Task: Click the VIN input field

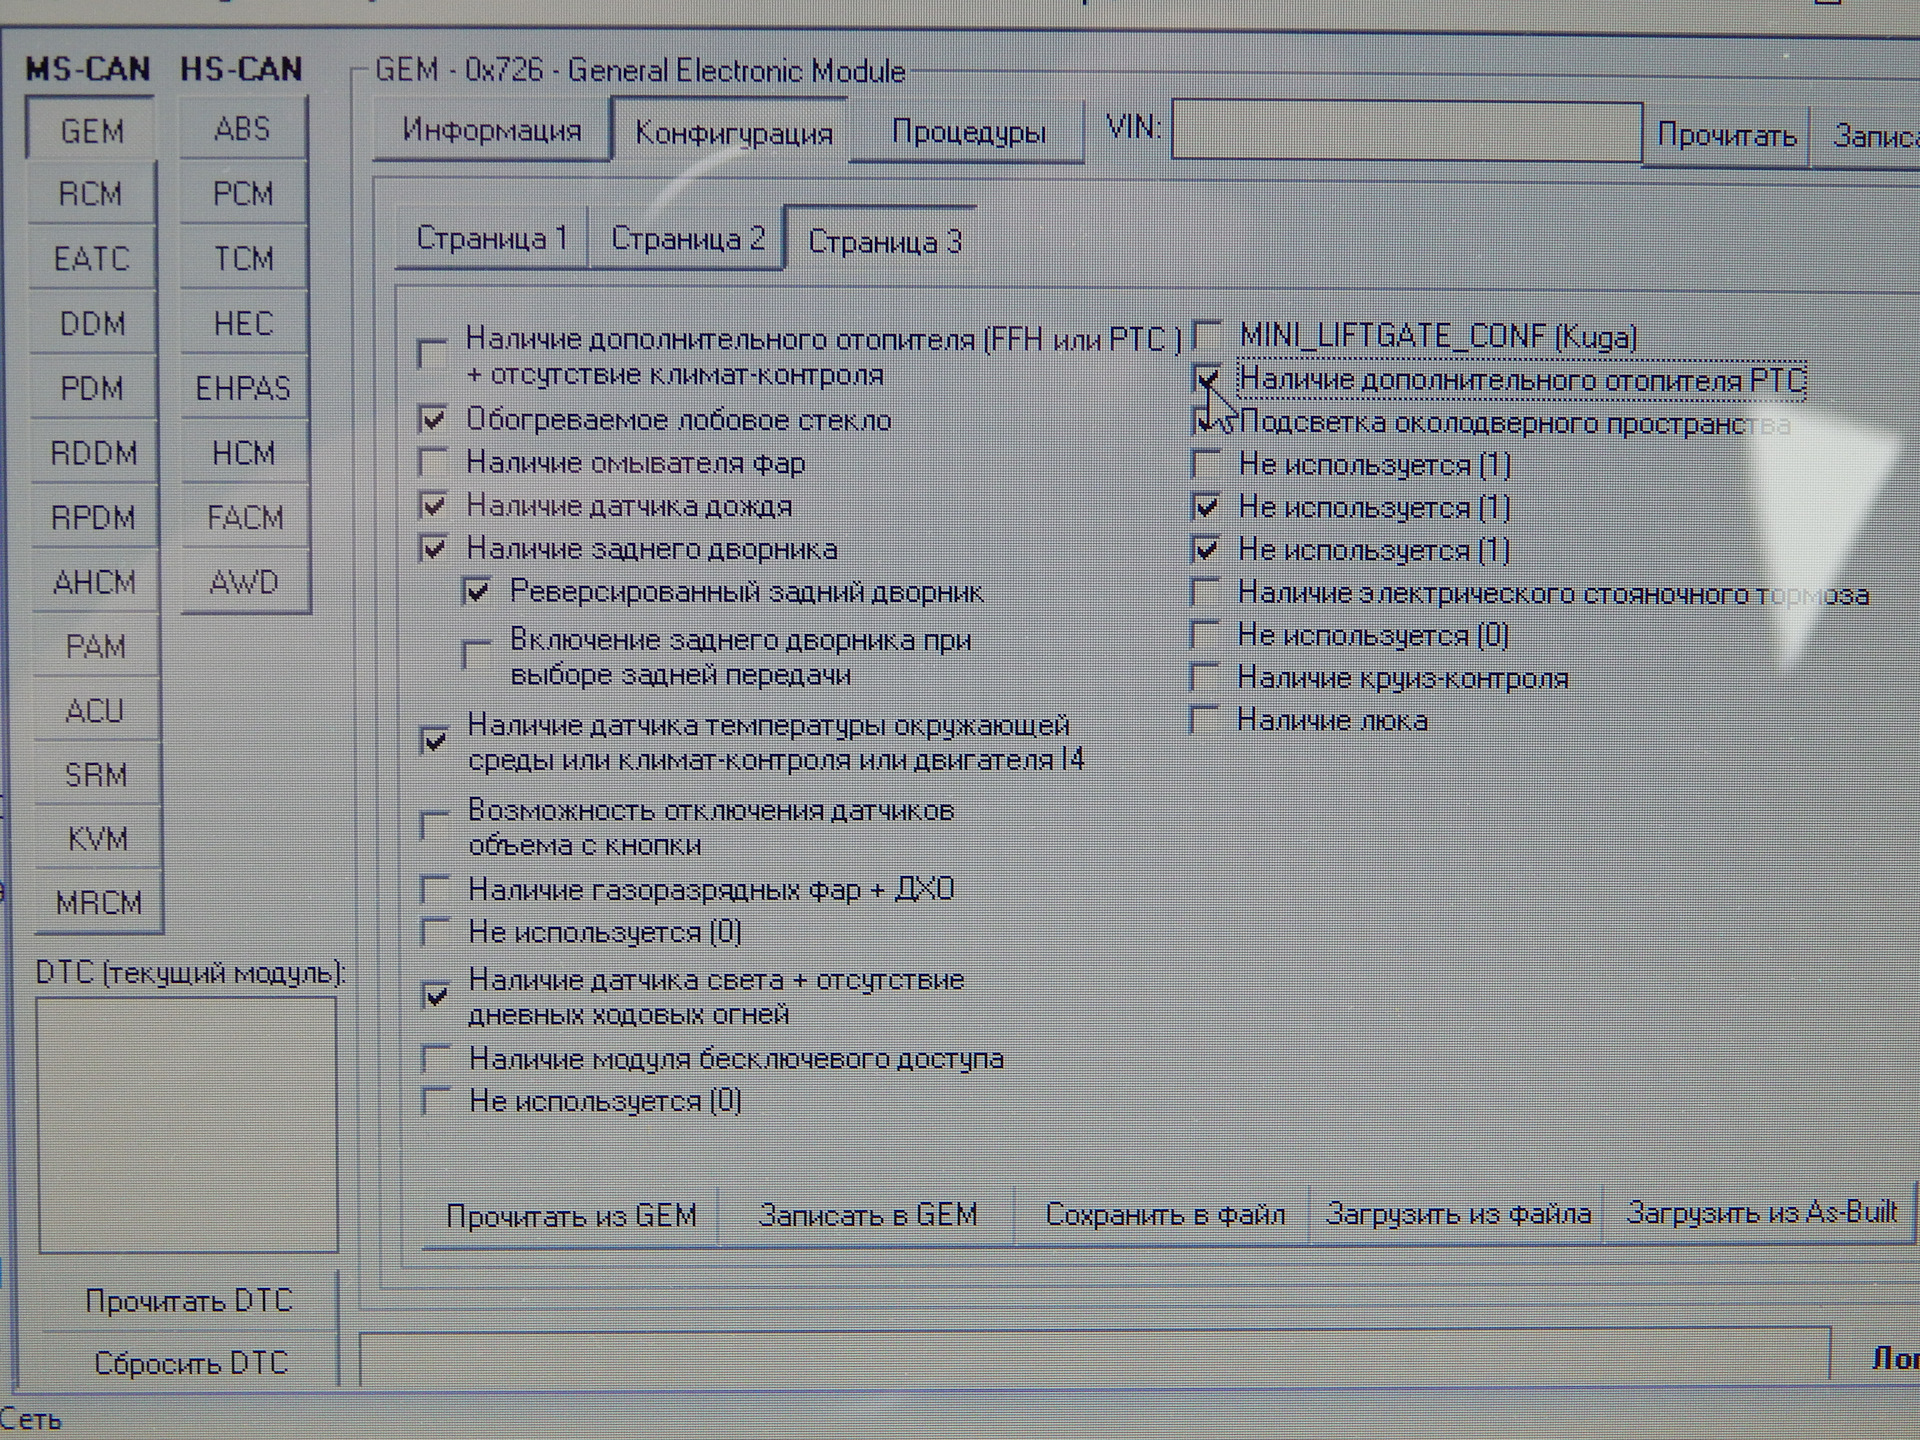Action: (1405, 130)
